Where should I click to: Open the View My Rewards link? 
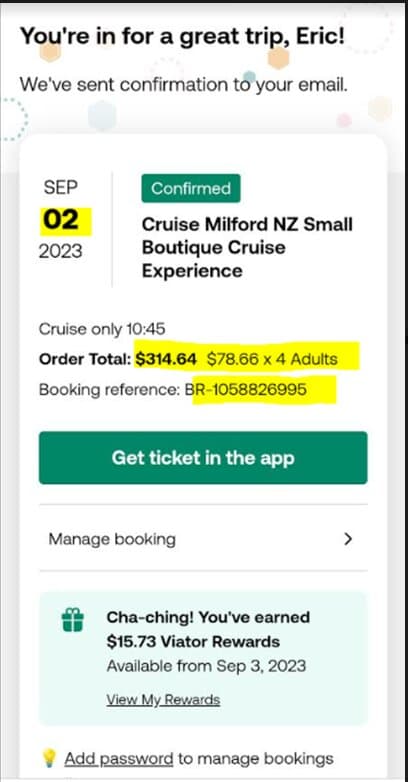pos(163,700)
